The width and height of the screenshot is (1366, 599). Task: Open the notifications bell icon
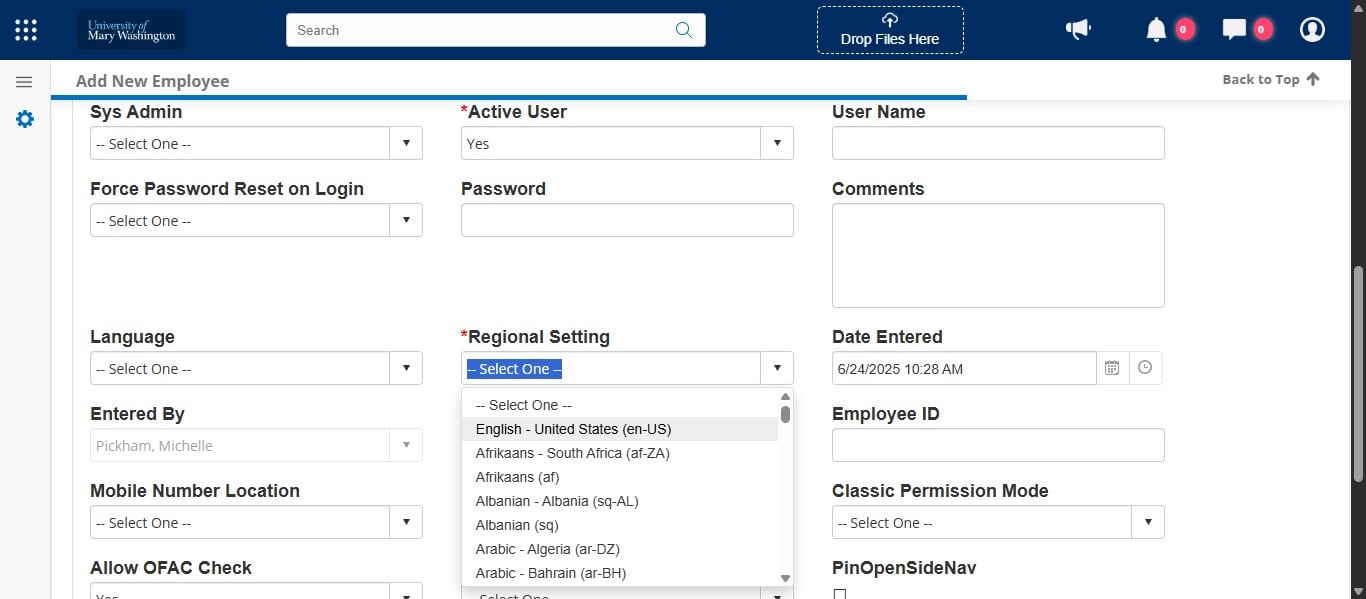click(x=1156, y=30)
